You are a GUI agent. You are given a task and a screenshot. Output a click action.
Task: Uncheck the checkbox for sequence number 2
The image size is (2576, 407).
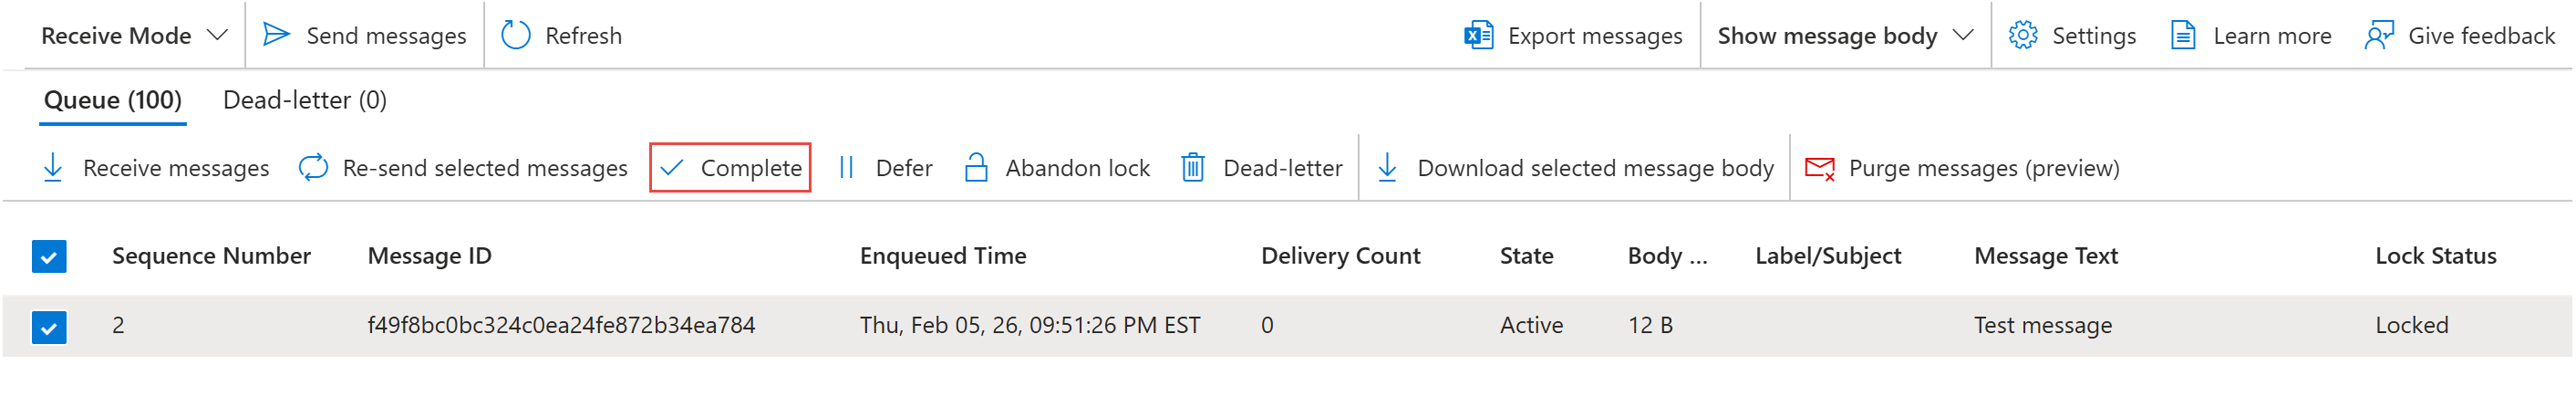pos(49,327)
